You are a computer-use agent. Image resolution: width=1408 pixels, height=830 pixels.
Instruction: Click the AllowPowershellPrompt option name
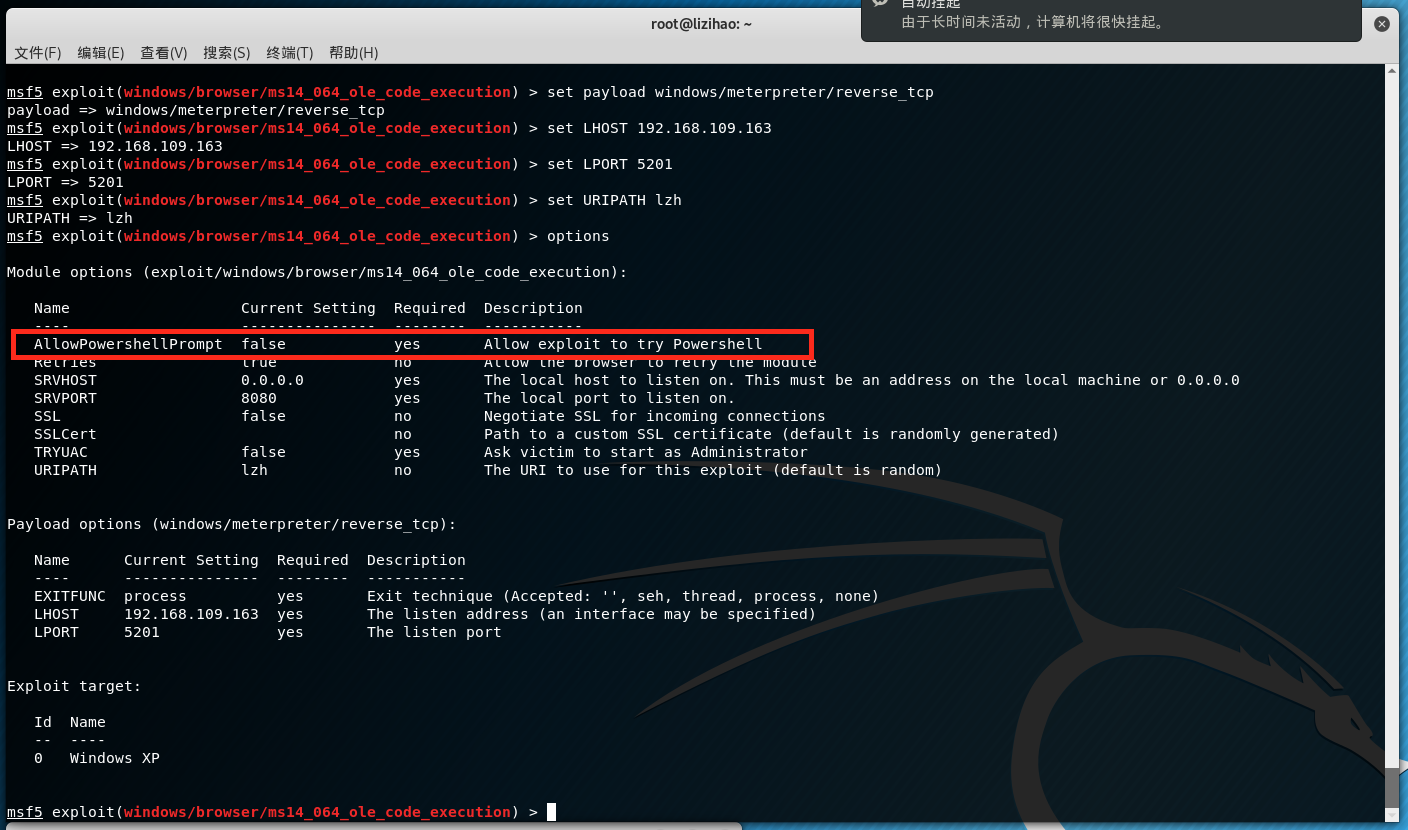pyautogui.click(x=128, y=344)
